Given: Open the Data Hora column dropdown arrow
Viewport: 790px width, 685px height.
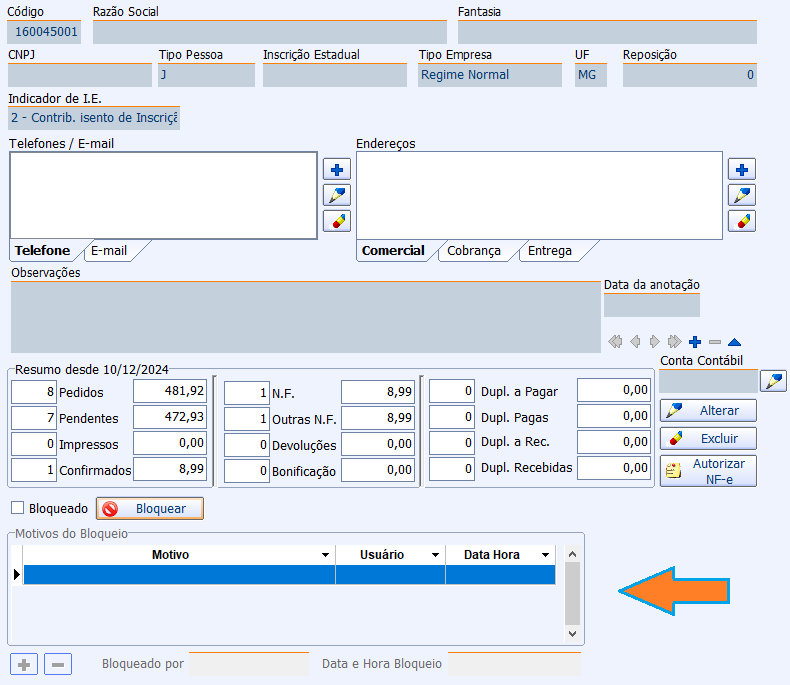Looking at the screenshot, I should tap(545, 555).
